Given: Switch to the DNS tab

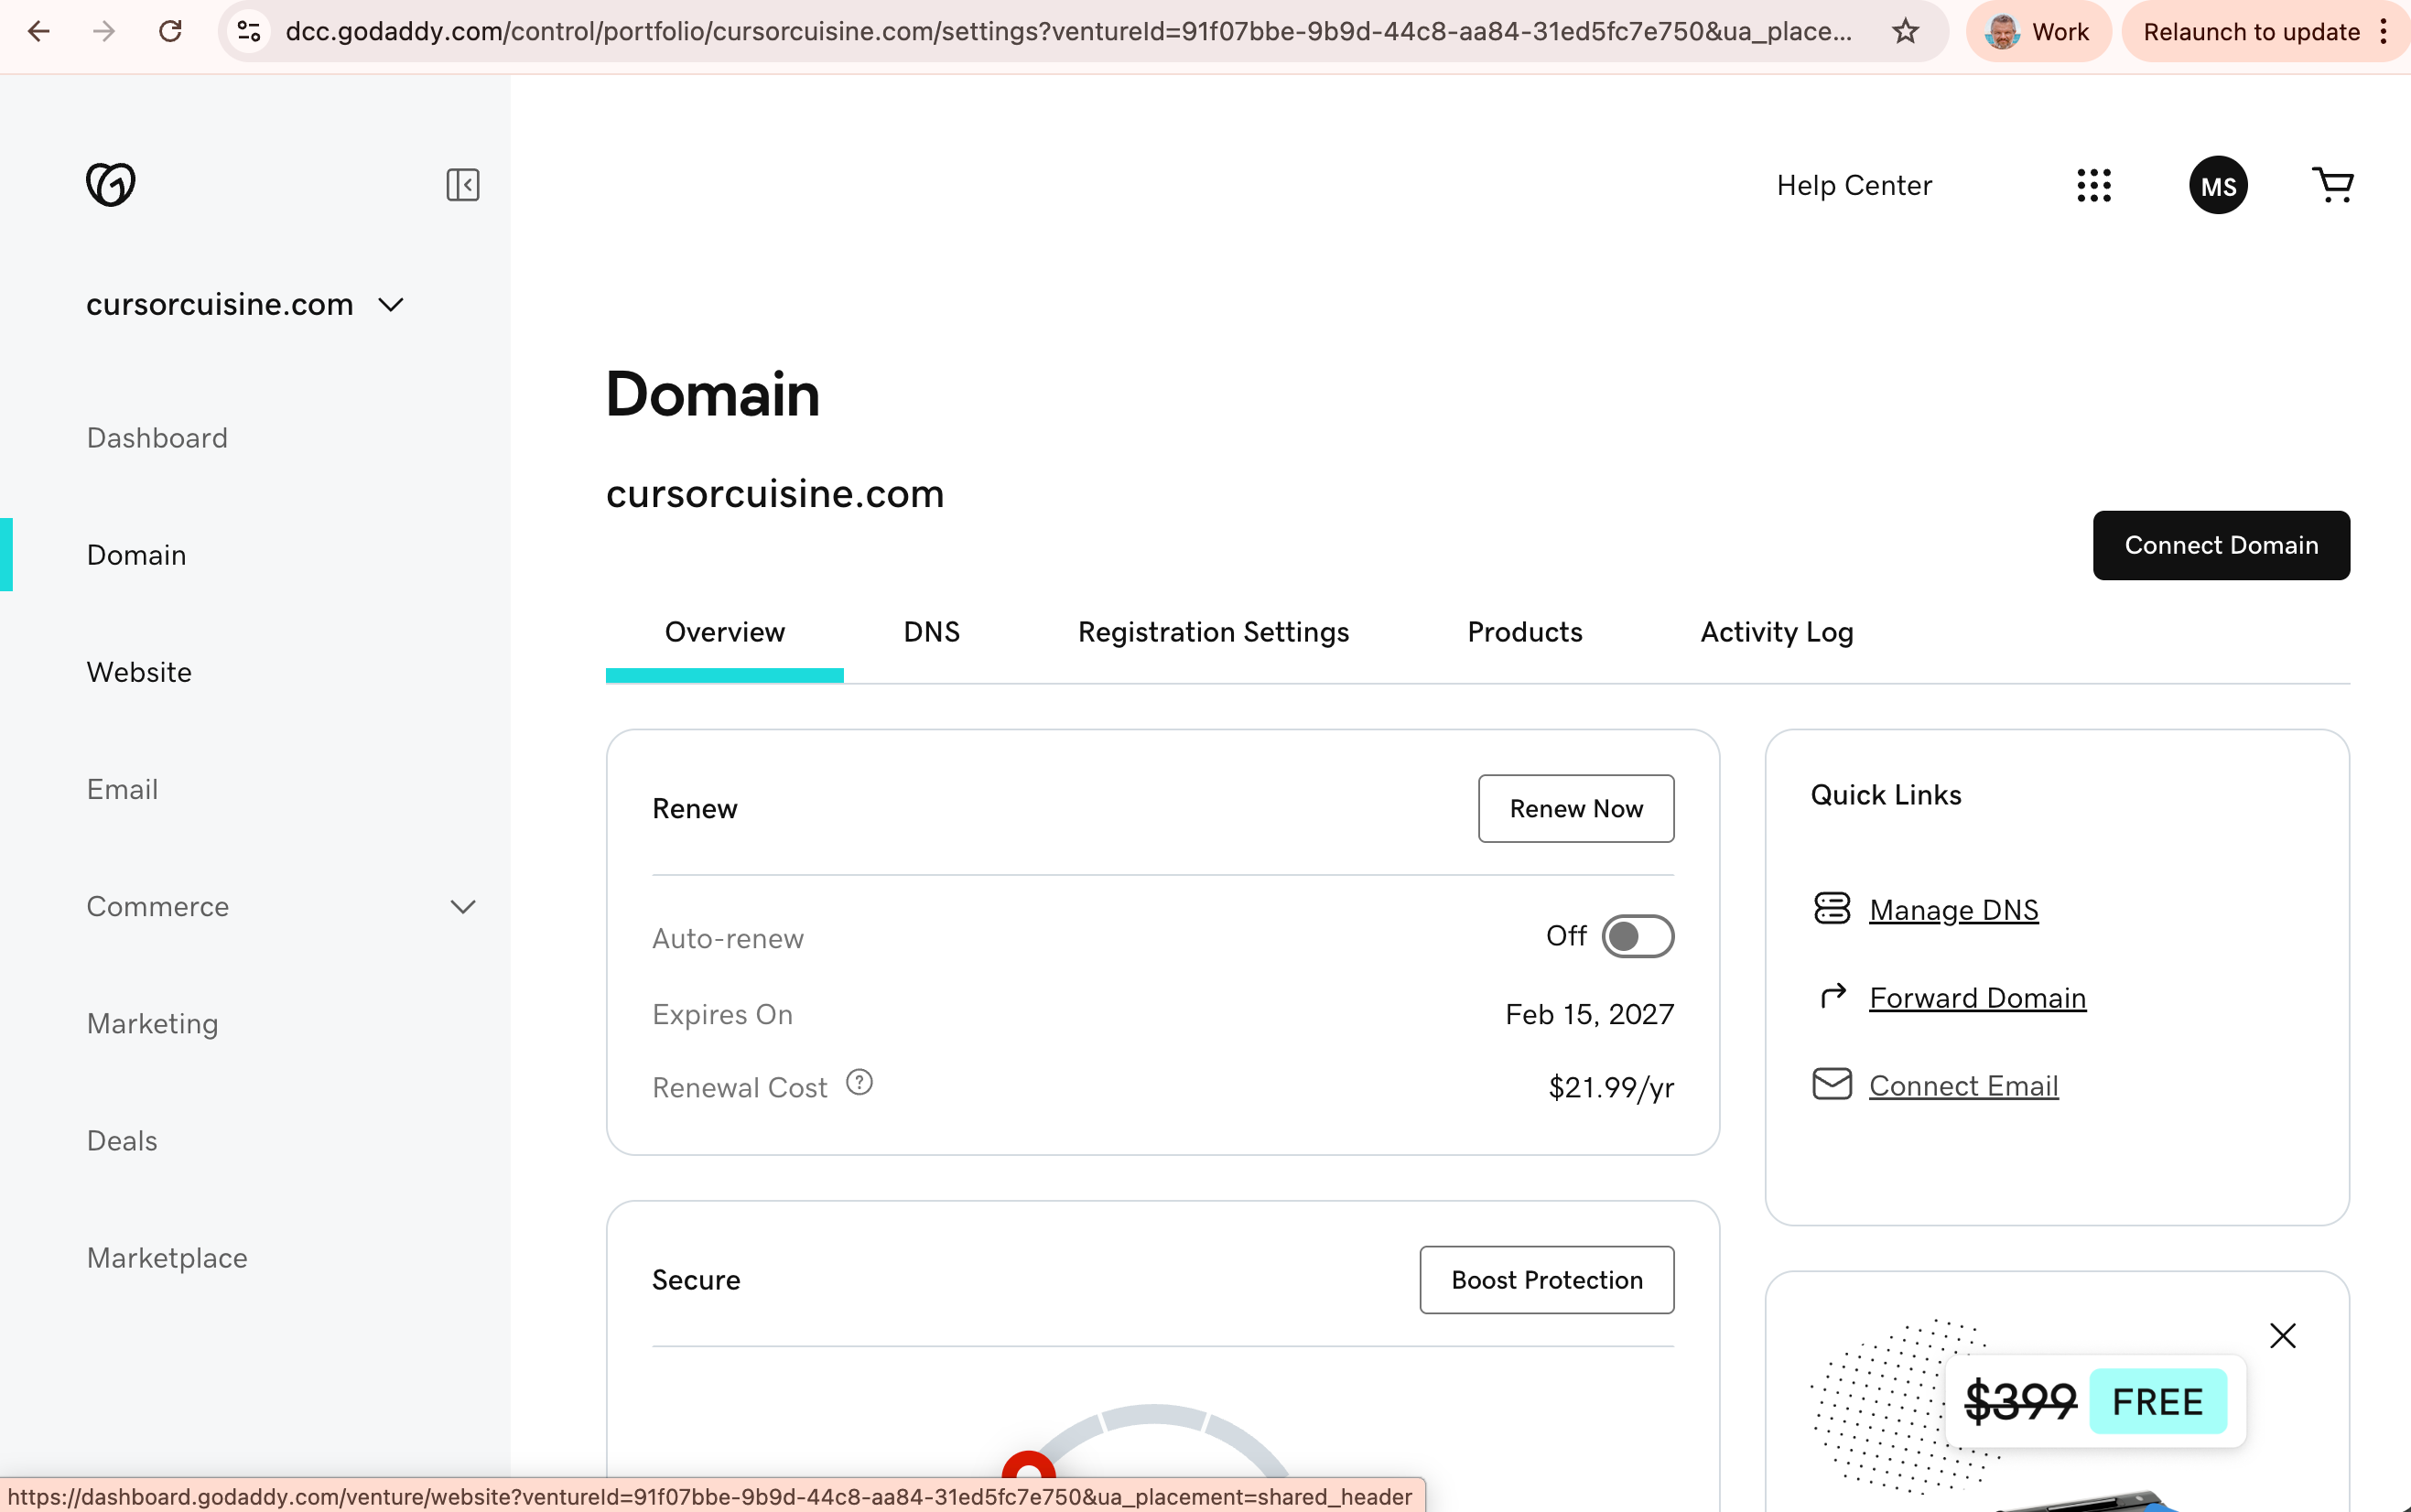Looking at the screenshot, I should point(931,633).
